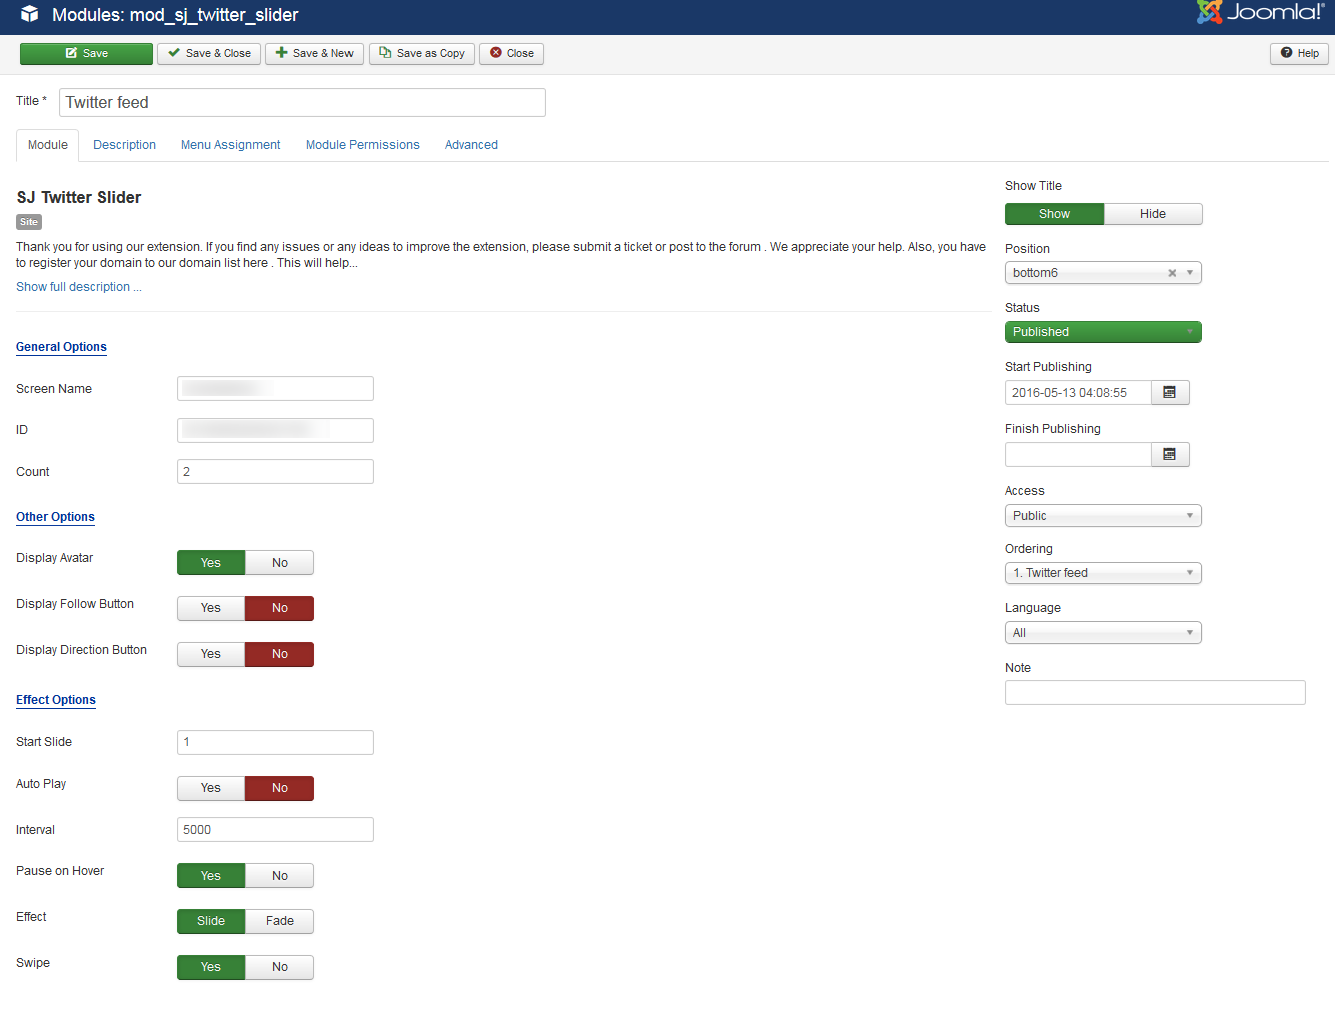Open the Menu Assignment tab

(230, 145)
